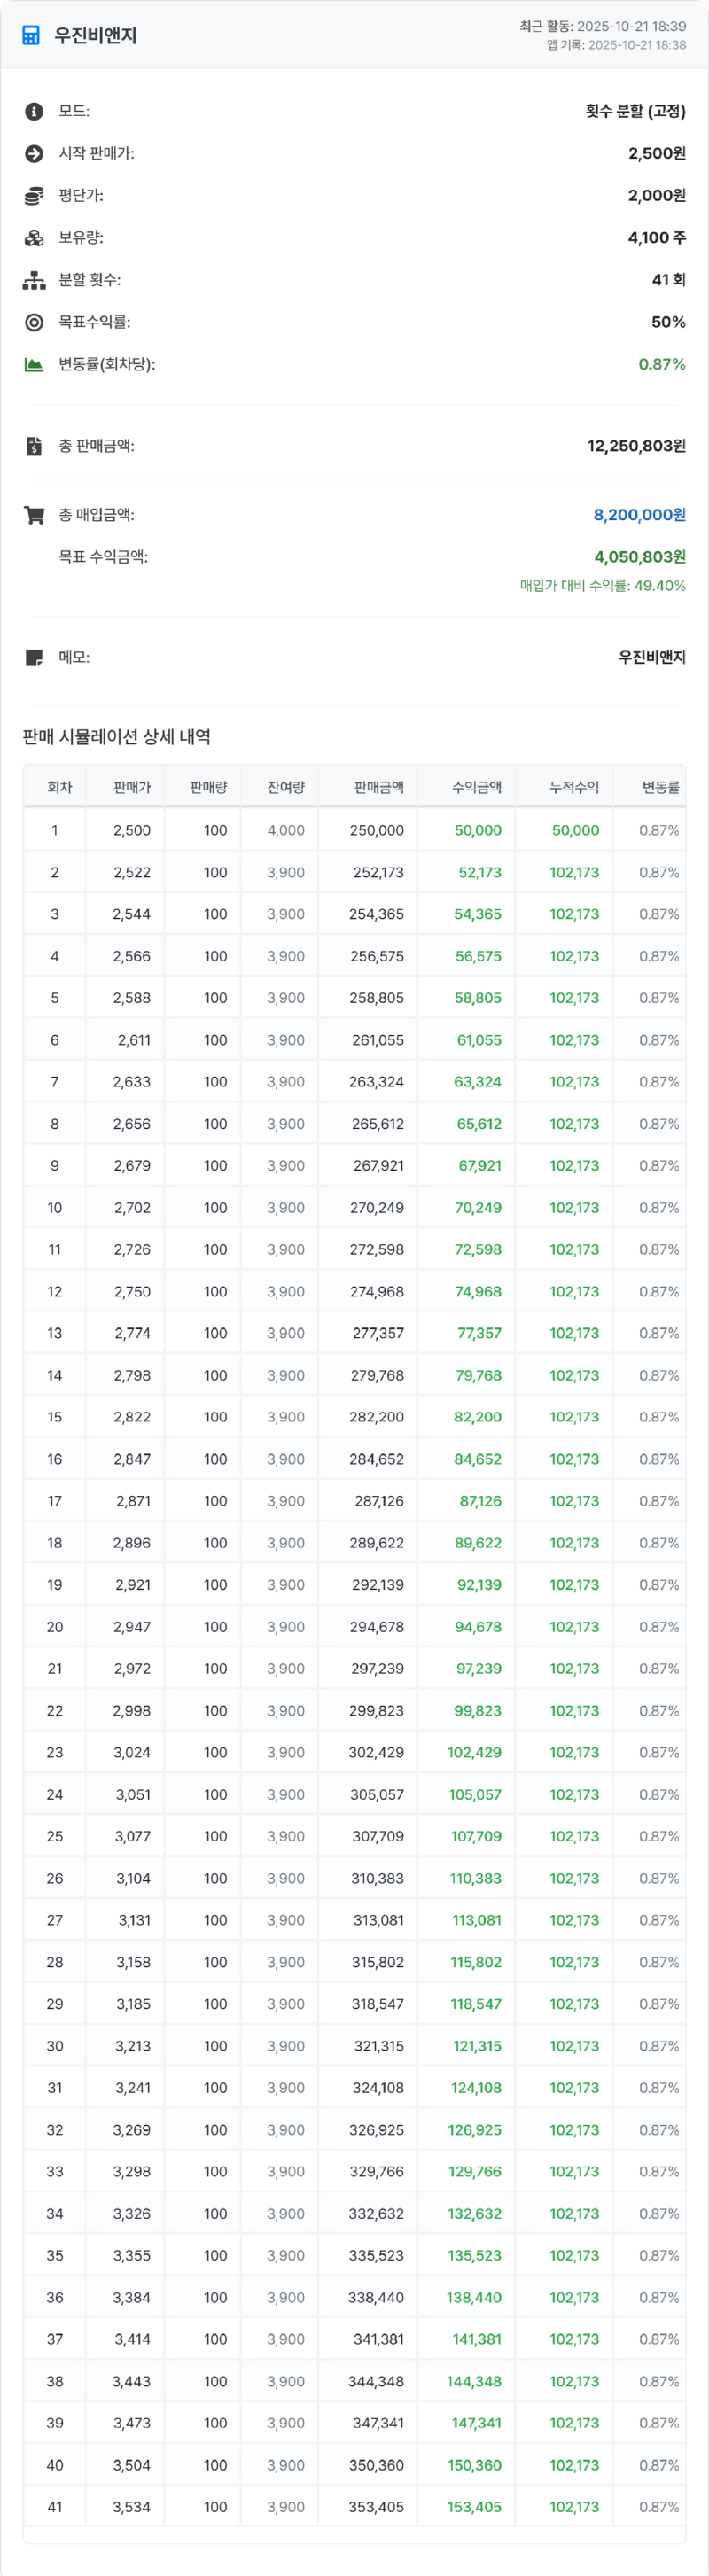The width and height of the screenshot is (709, 2576).
Task: Click the 판매 시뮬레이션 상세 내역 heading
Action: (116, 737)
